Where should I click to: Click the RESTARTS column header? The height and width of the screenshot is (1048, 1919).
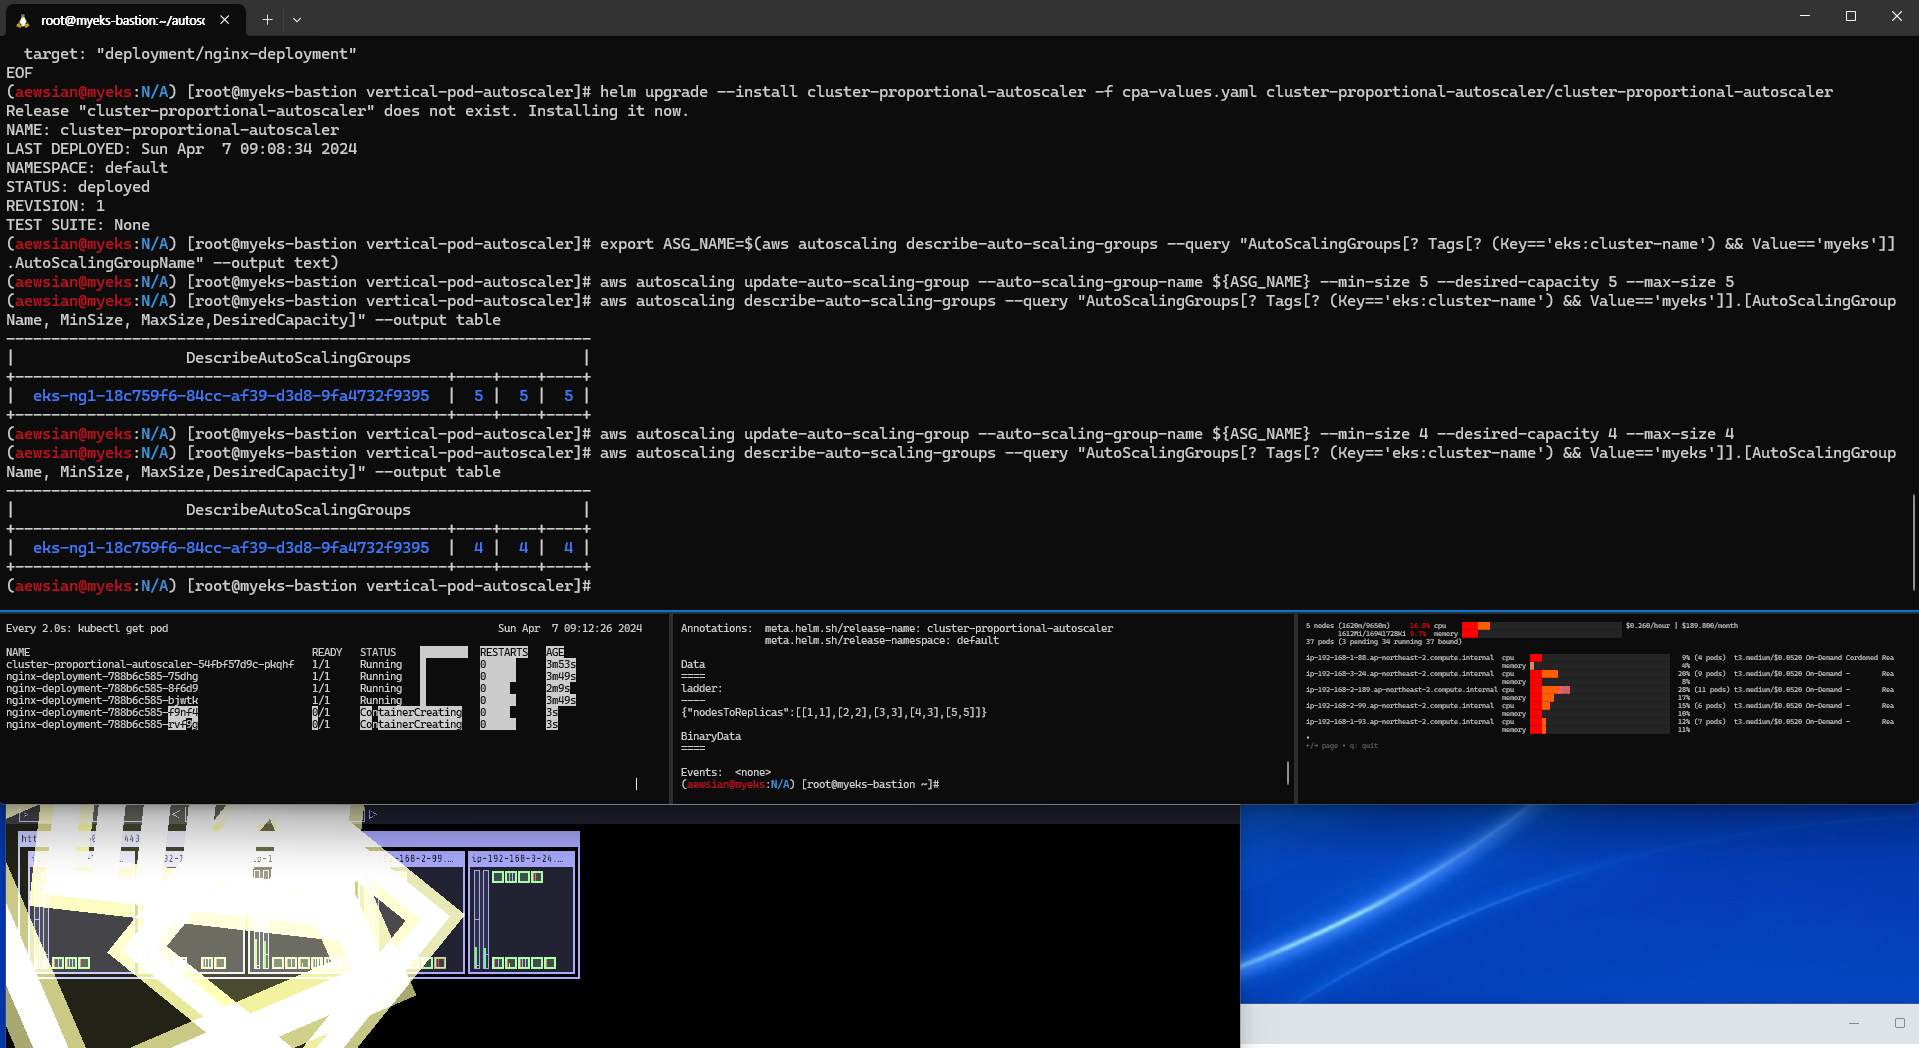[x=504, y=652]
